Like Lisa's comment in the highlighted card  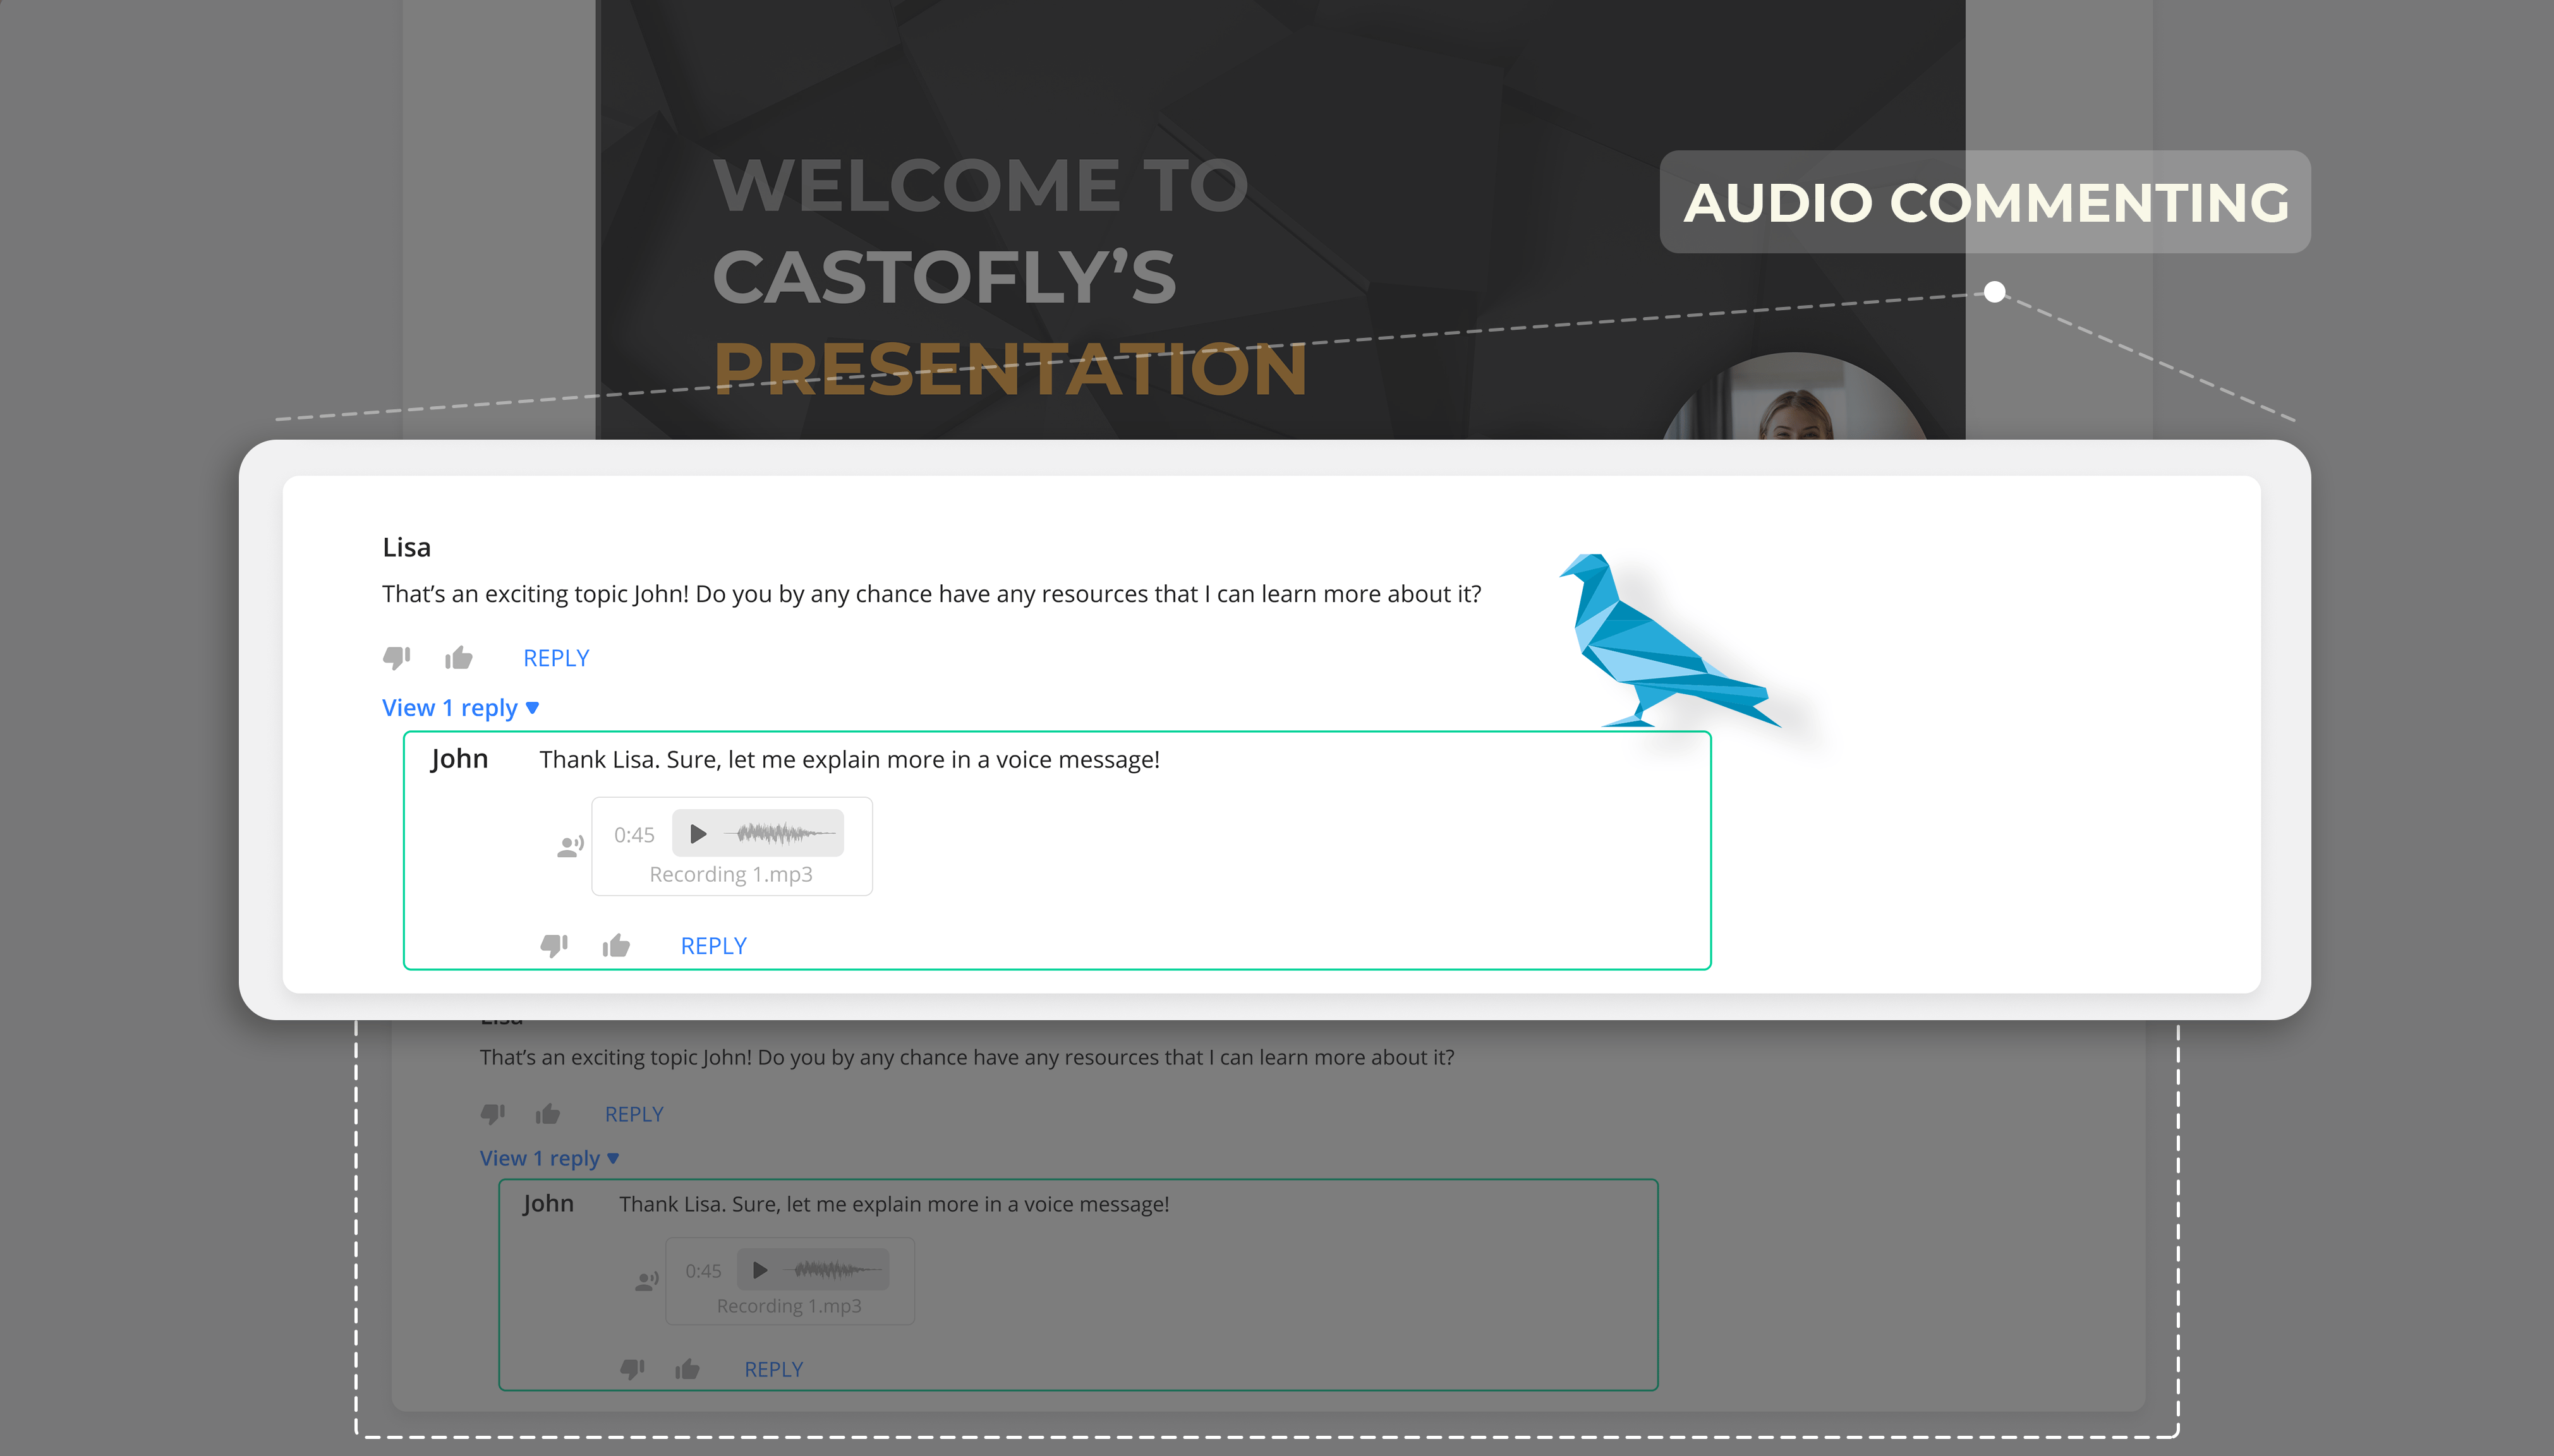(459, 657)
